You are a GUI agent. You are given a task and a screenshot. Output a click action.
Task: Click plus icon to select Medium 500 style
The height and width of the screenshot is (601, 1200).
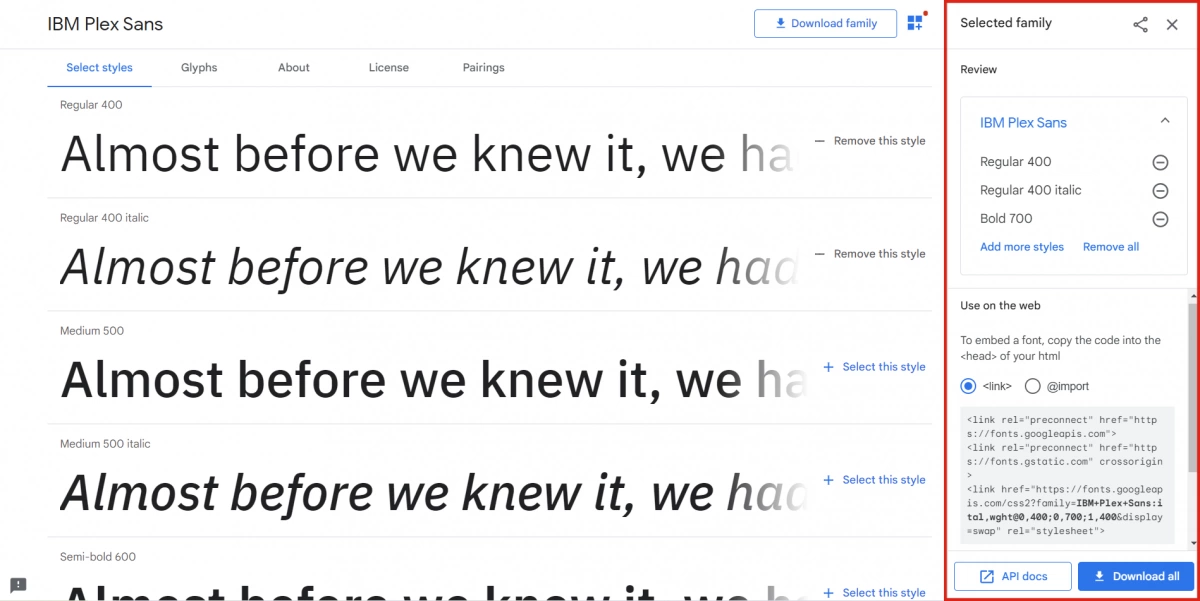pos(828,367)
